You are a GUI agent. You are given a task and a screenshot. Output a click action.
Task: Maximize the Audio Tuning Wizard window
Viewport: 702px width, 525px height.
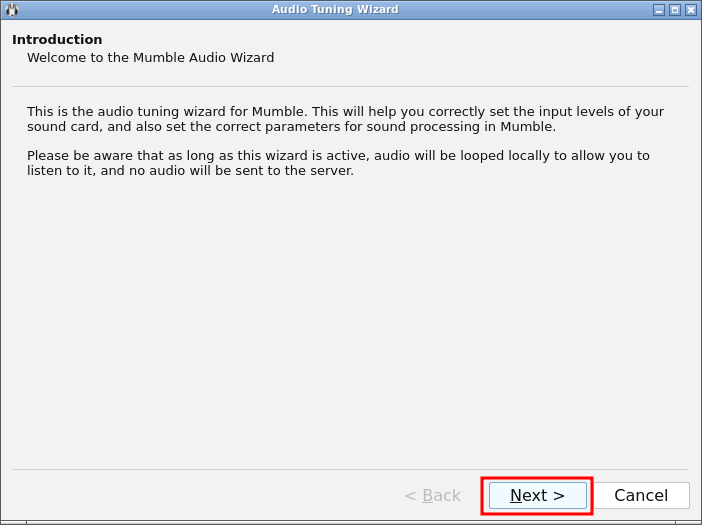(675, 10)
